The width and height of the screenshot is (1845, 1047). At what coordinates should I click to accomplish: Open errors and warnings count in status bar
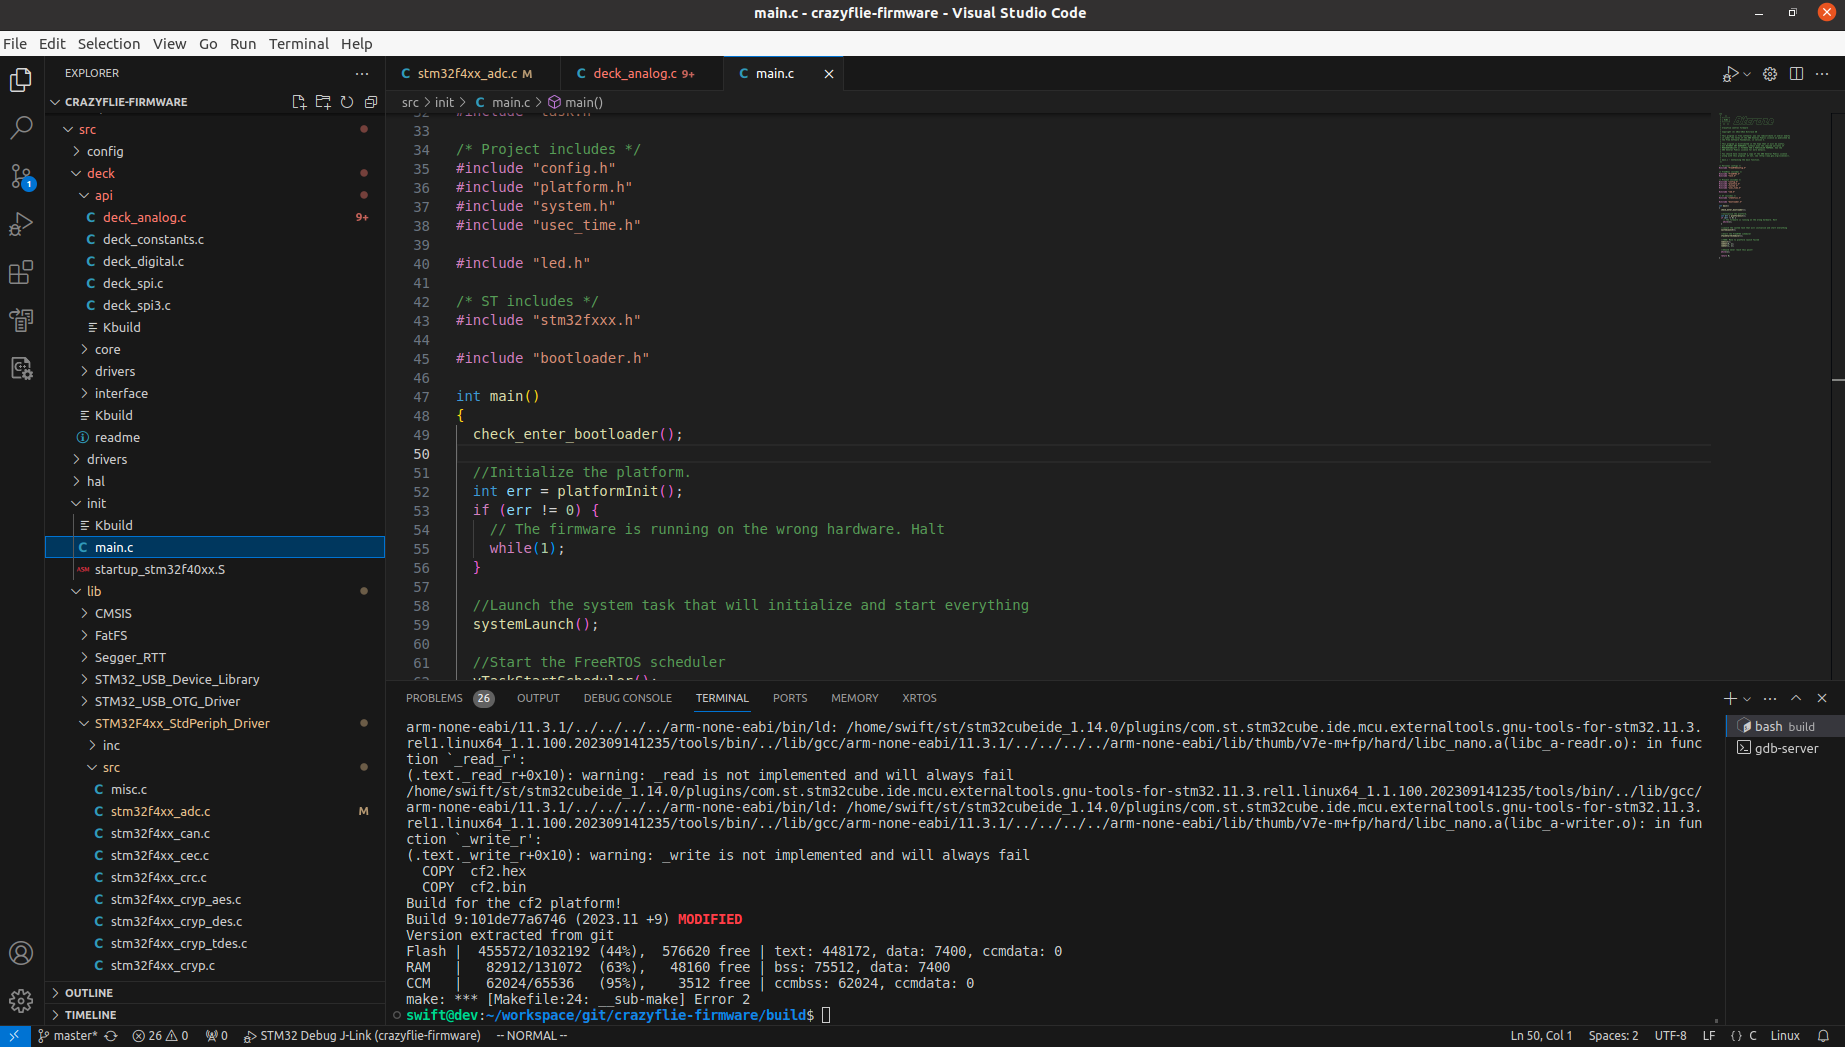160,1036
